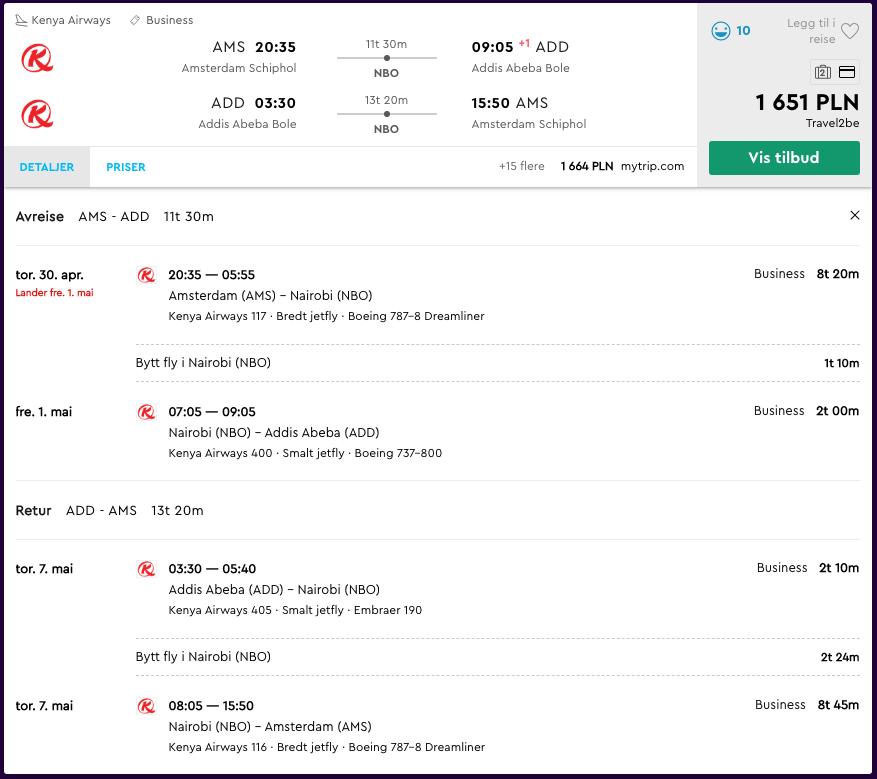Click Kenya Airways 117 Boeing 787-8 details
The width and height of the screenshot is (877, 779).
(326, 316)
